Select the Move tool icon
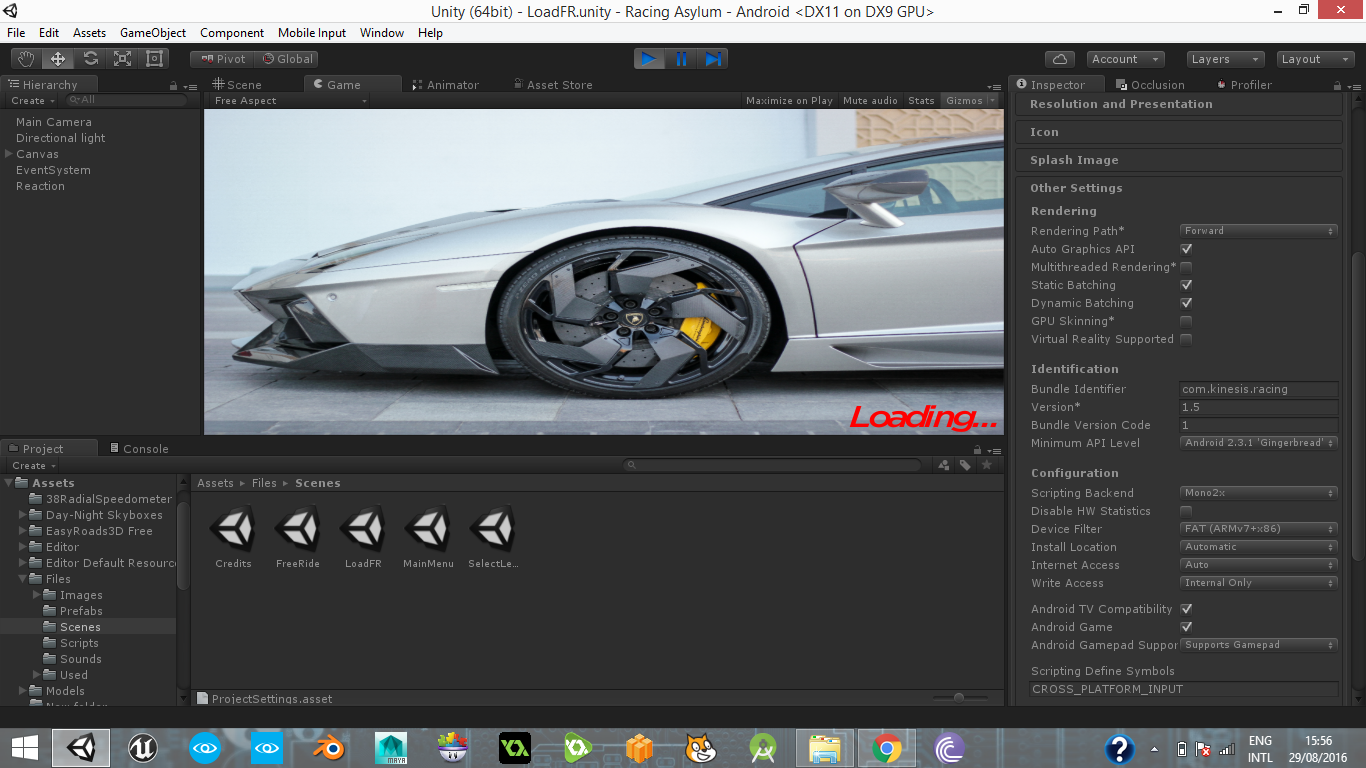The image size is (1366, 768). (x=58, y=59)
